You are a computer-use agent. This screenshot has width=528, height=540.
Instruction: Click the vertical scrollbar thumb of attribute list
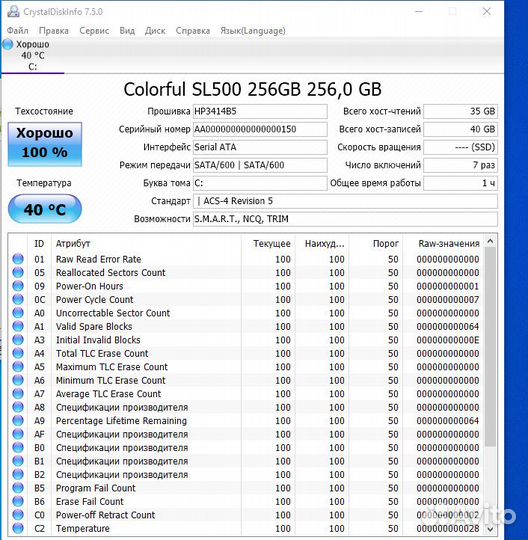coord(490,347)
